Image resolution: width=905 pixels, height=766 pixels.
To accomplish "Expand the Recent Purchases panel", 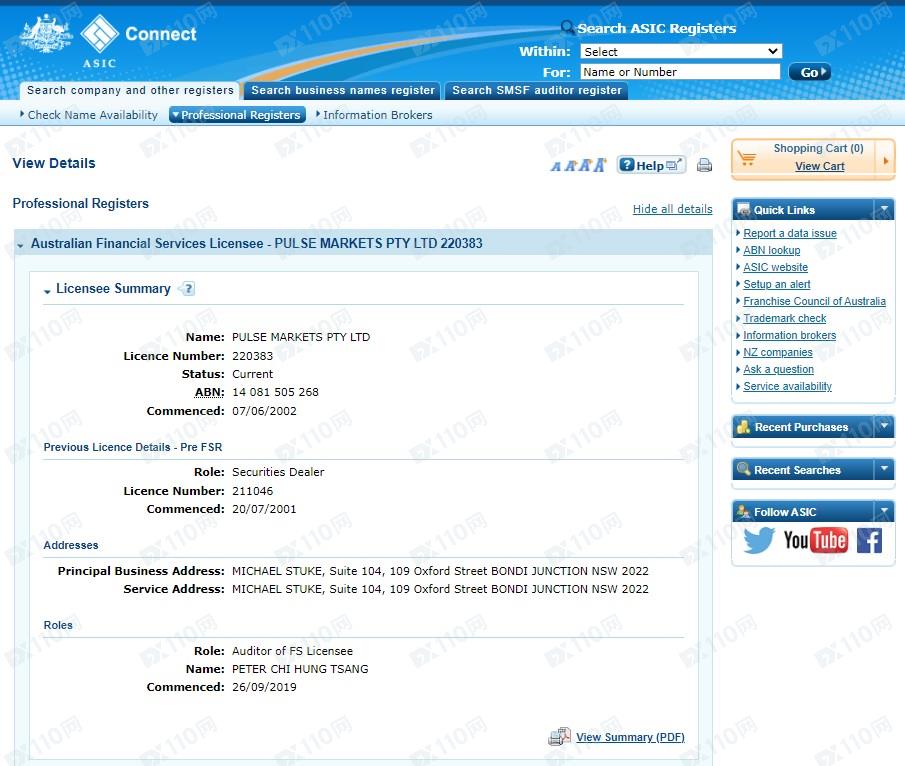I will [x=883, y=427].
